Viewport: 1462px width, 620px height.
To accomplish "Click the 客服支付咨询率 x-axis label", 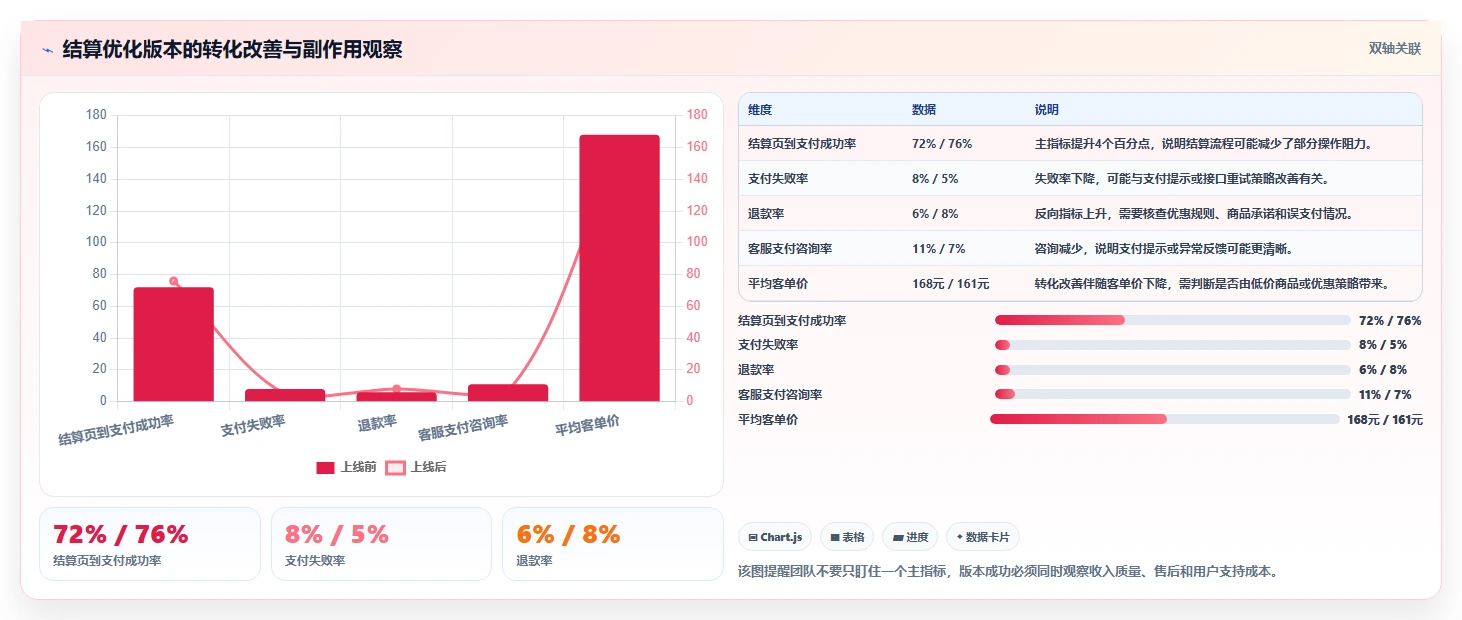I will [463, 428].
